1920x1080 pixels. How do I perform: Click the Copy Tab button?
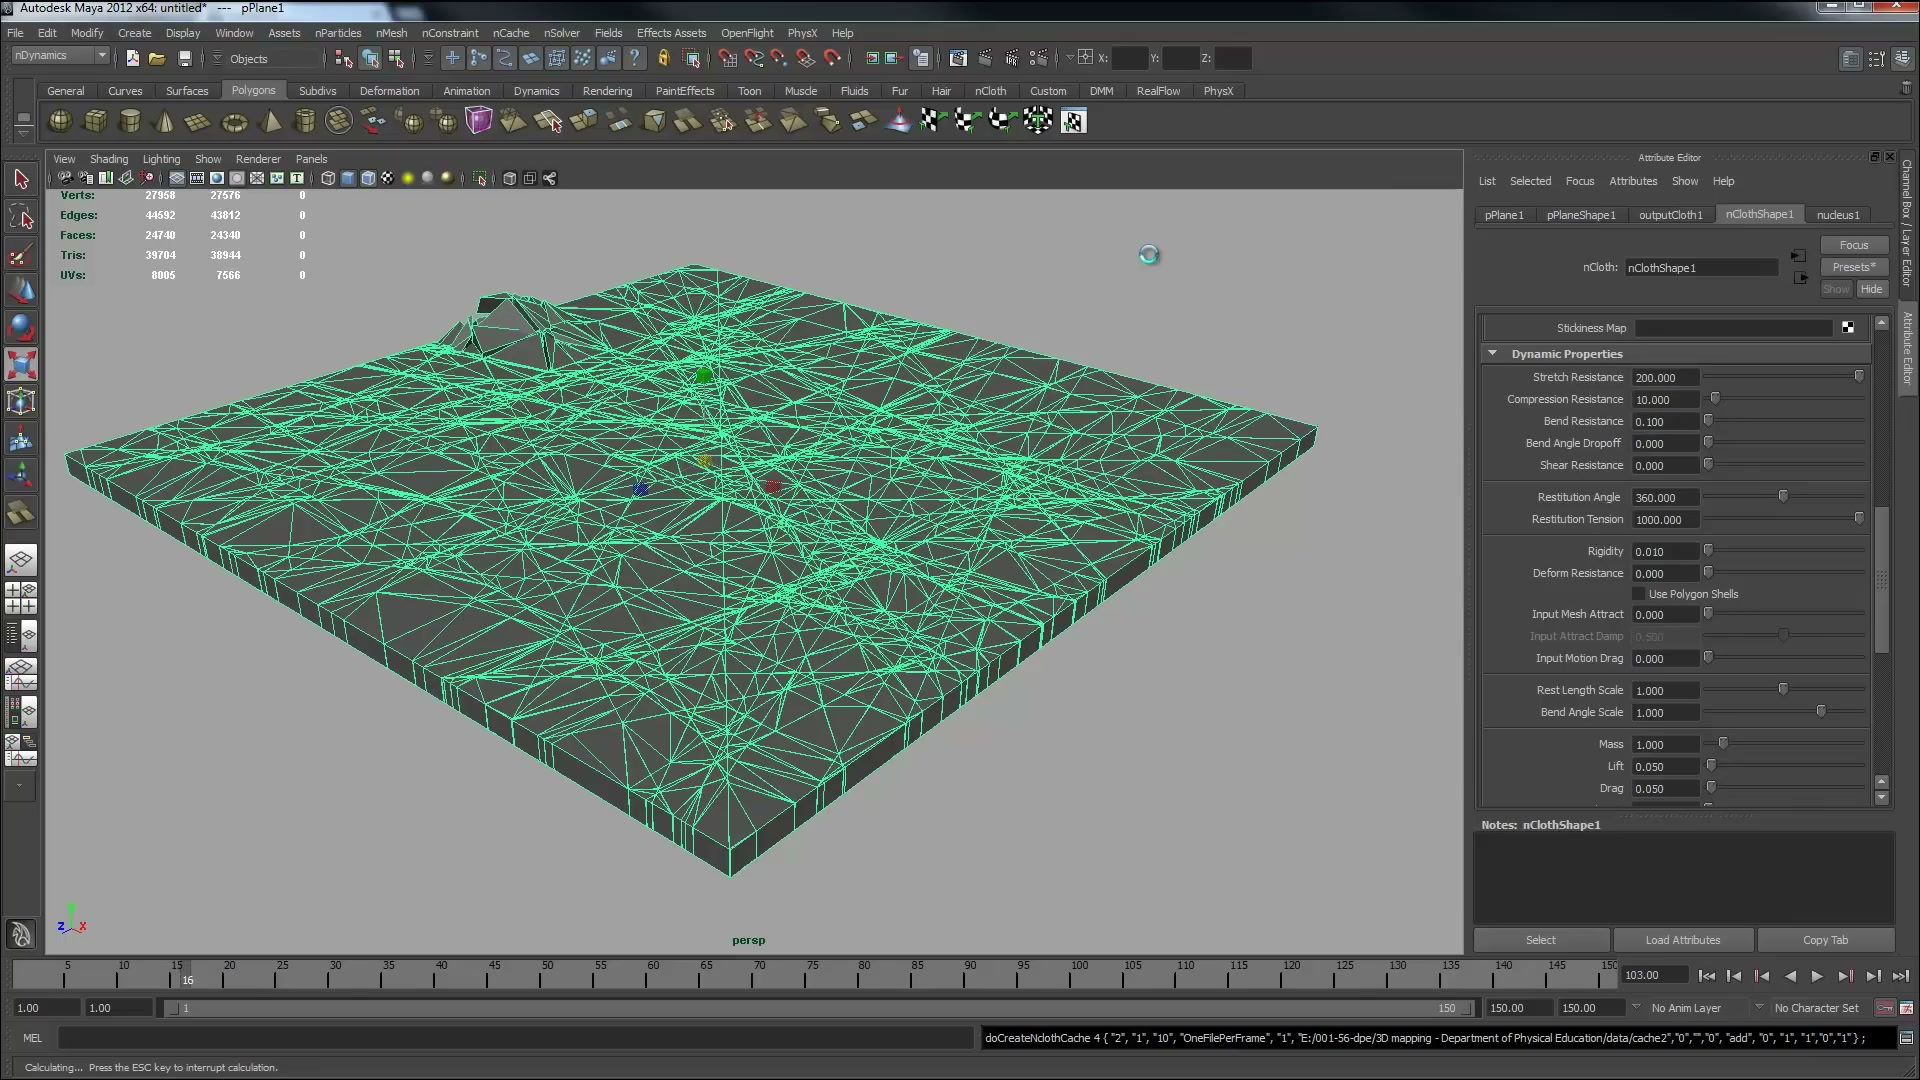click(1825, 940)
